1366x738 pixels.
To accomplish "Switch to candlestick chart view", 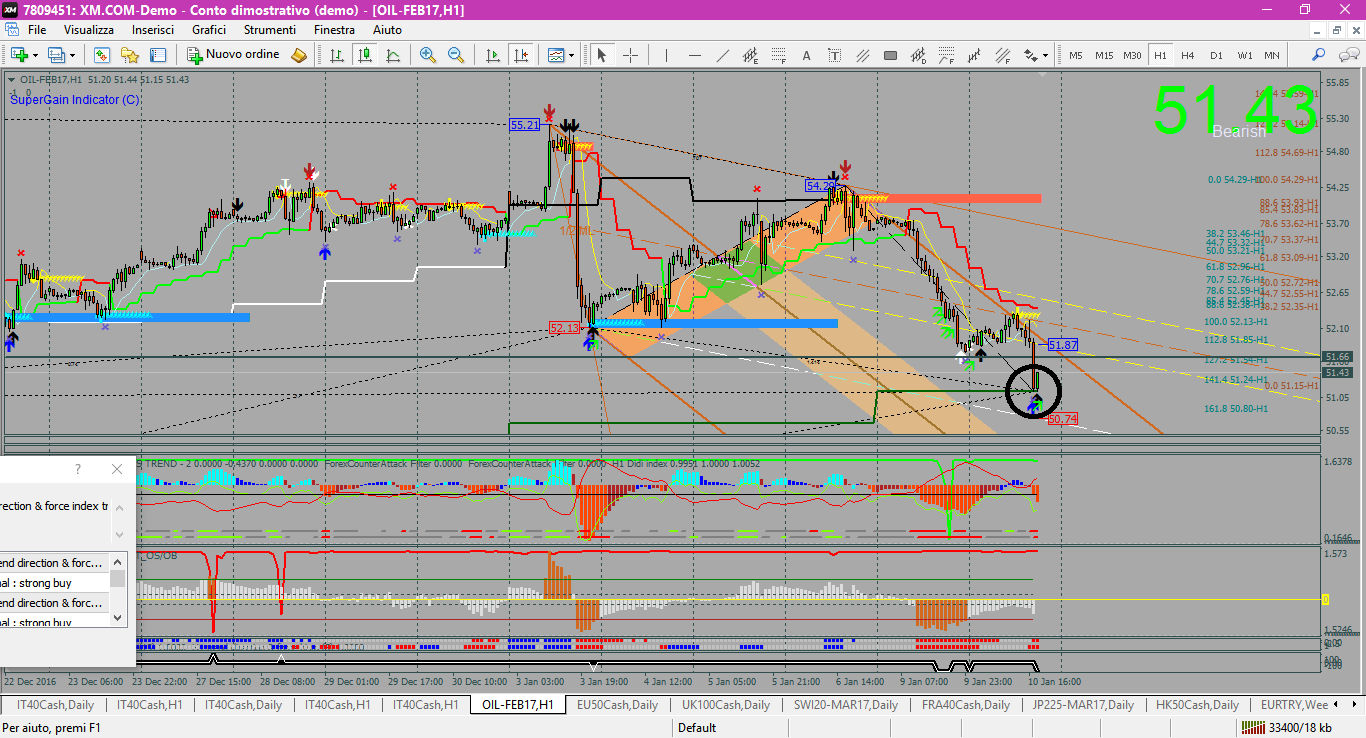I will click(x=364, y=55).
